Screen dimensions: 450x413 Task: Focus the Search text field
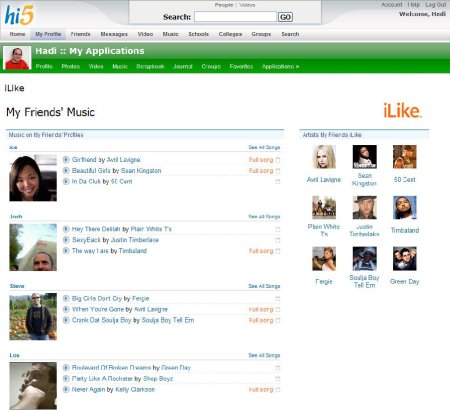pyautogui.click(x=235, y=17)
